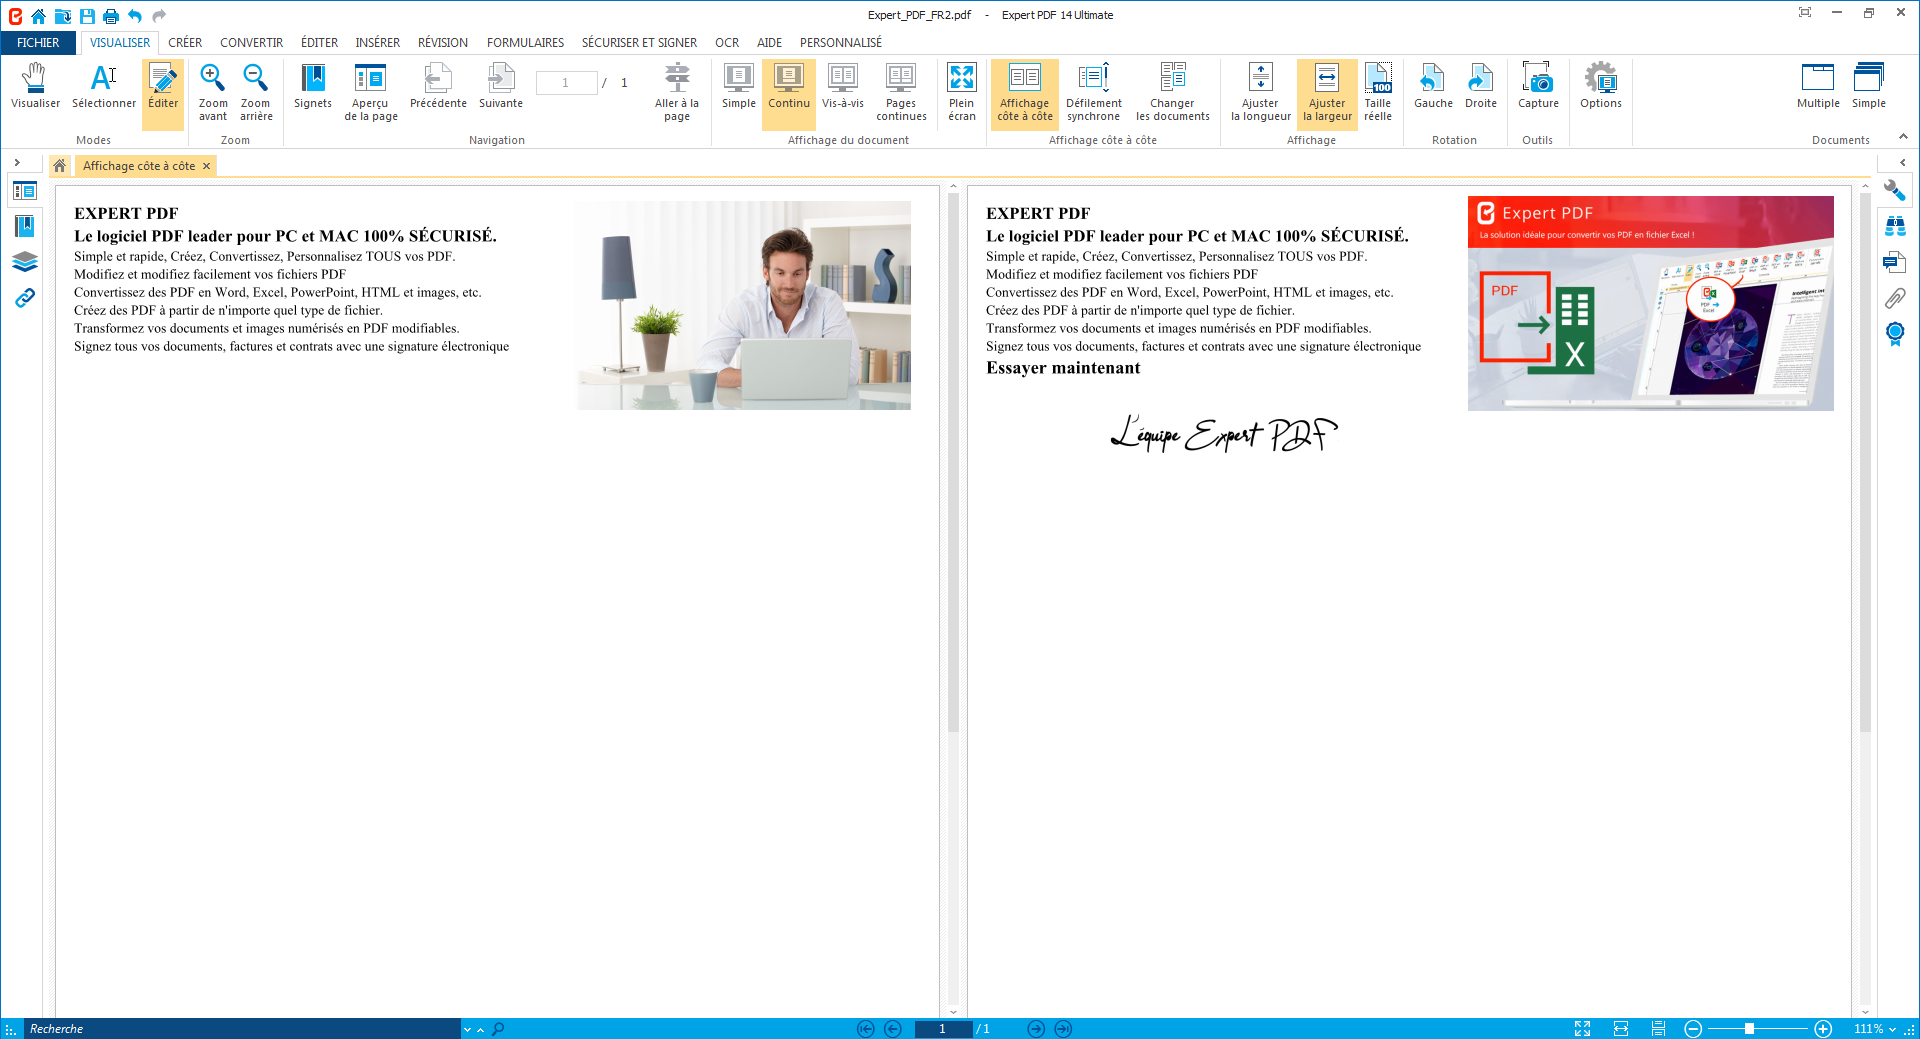The width and height of the screenshot is (1920, 1039).
Task: Switch to Simple page display
Action: pos(739,86)
